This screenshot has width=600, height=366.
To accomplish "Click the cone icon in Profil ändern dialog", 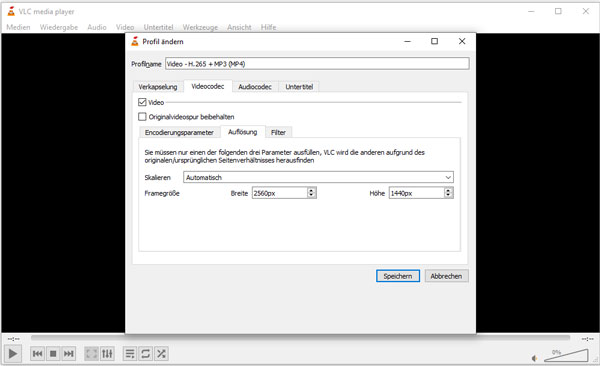I will click(x=135, y=41).
